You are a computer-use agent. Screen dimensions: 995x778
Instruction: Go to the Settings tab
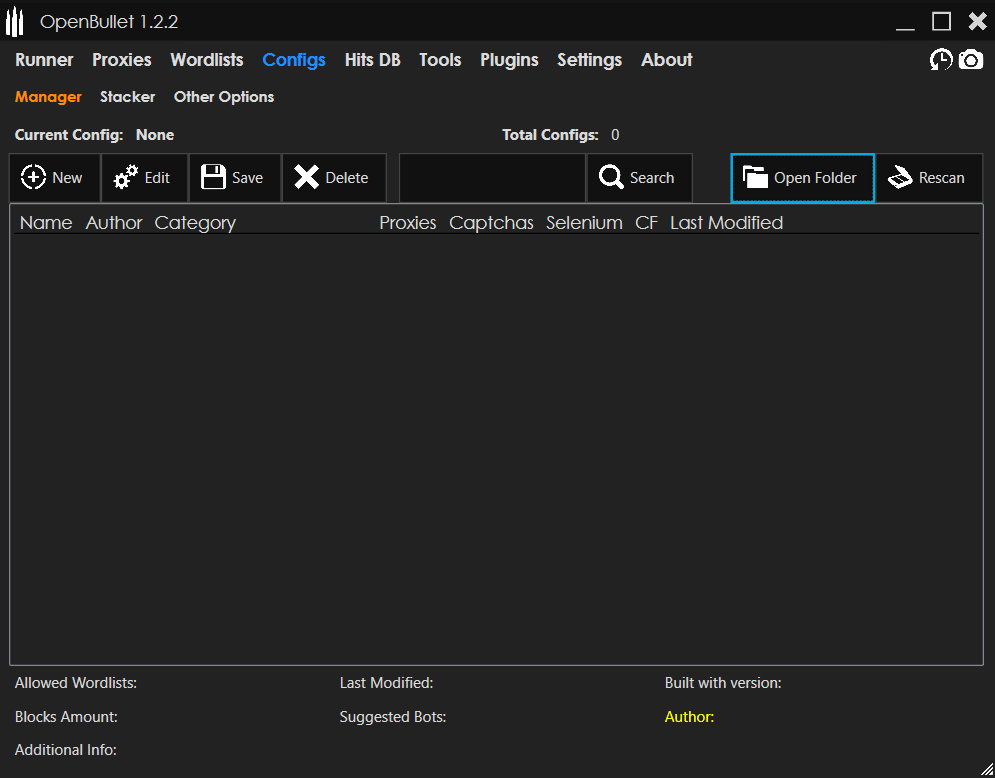tap(590, 60)
